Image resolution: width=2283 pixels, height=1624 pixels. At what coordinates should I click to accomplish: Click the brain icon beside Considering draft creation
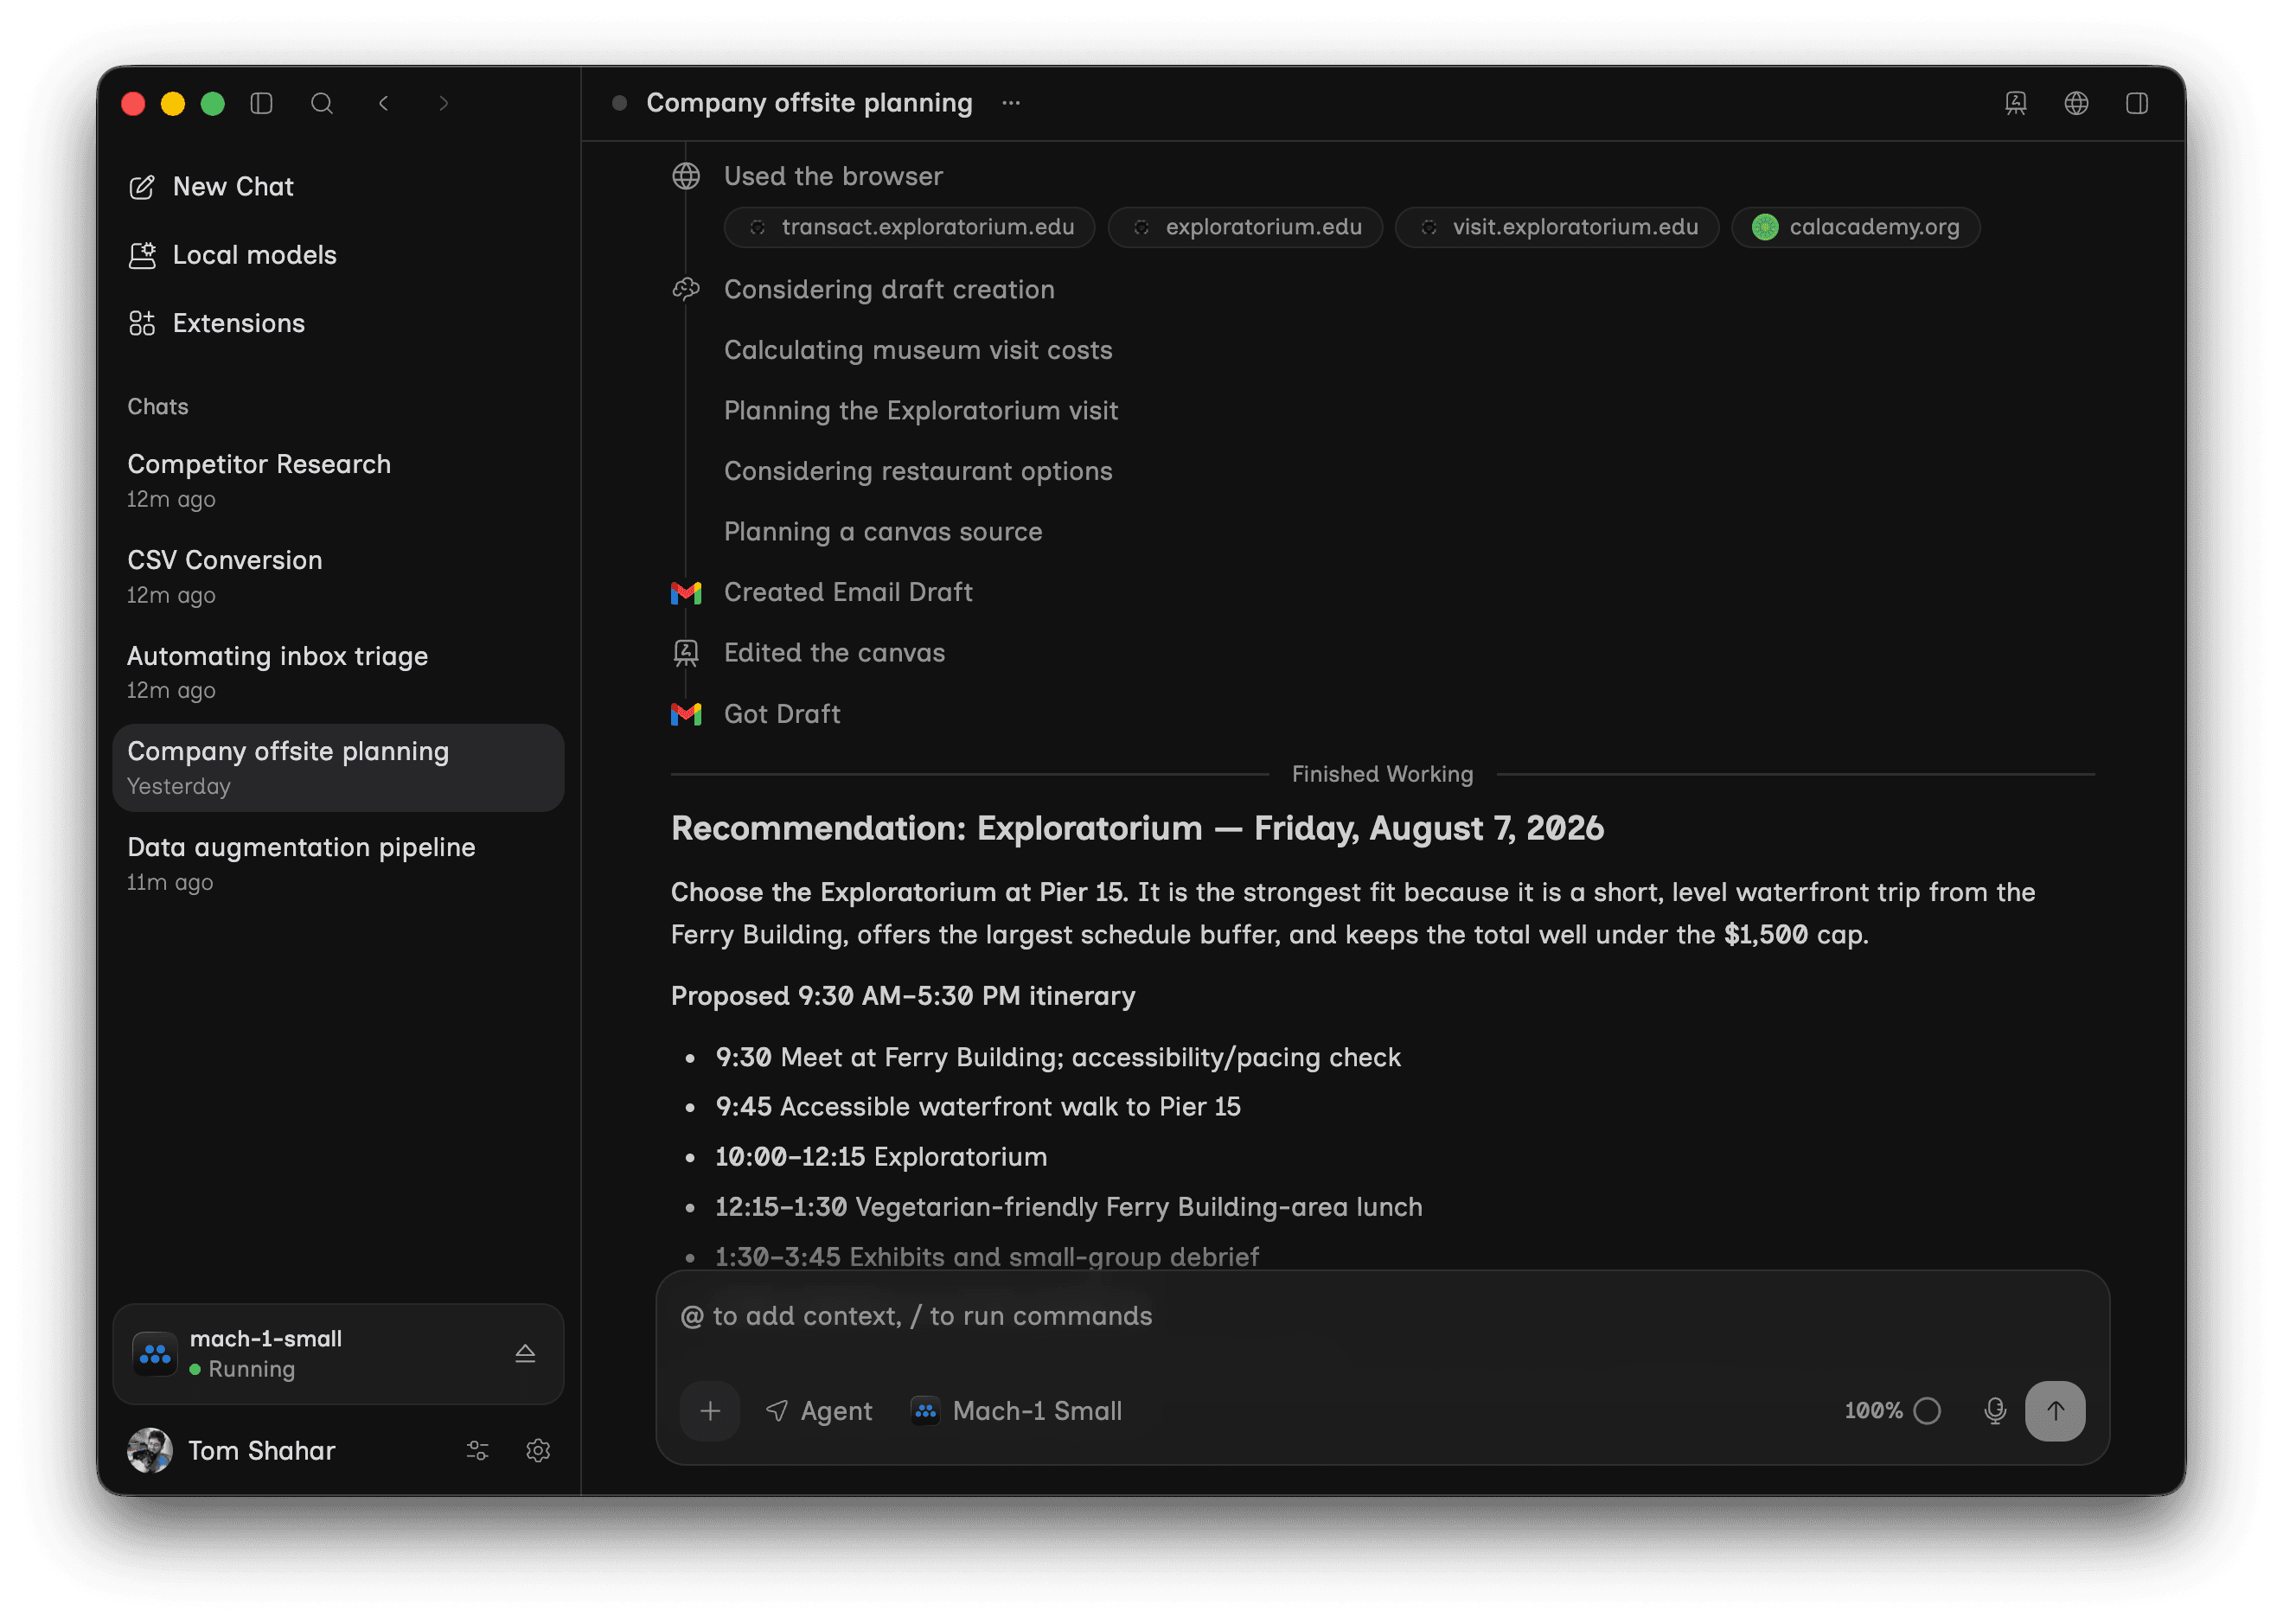(686, 290)
